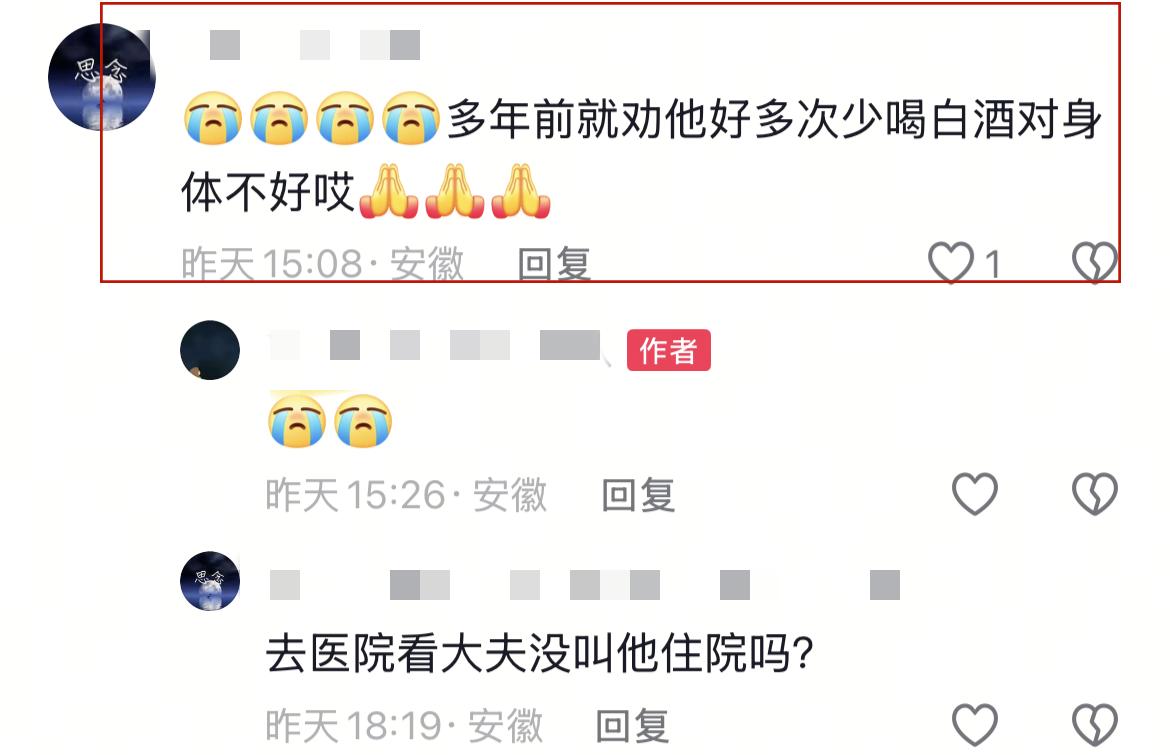Open the large 思念 moon avatar profile
This screenshot has width=1170, height=755.
click(x=102, y=77)
